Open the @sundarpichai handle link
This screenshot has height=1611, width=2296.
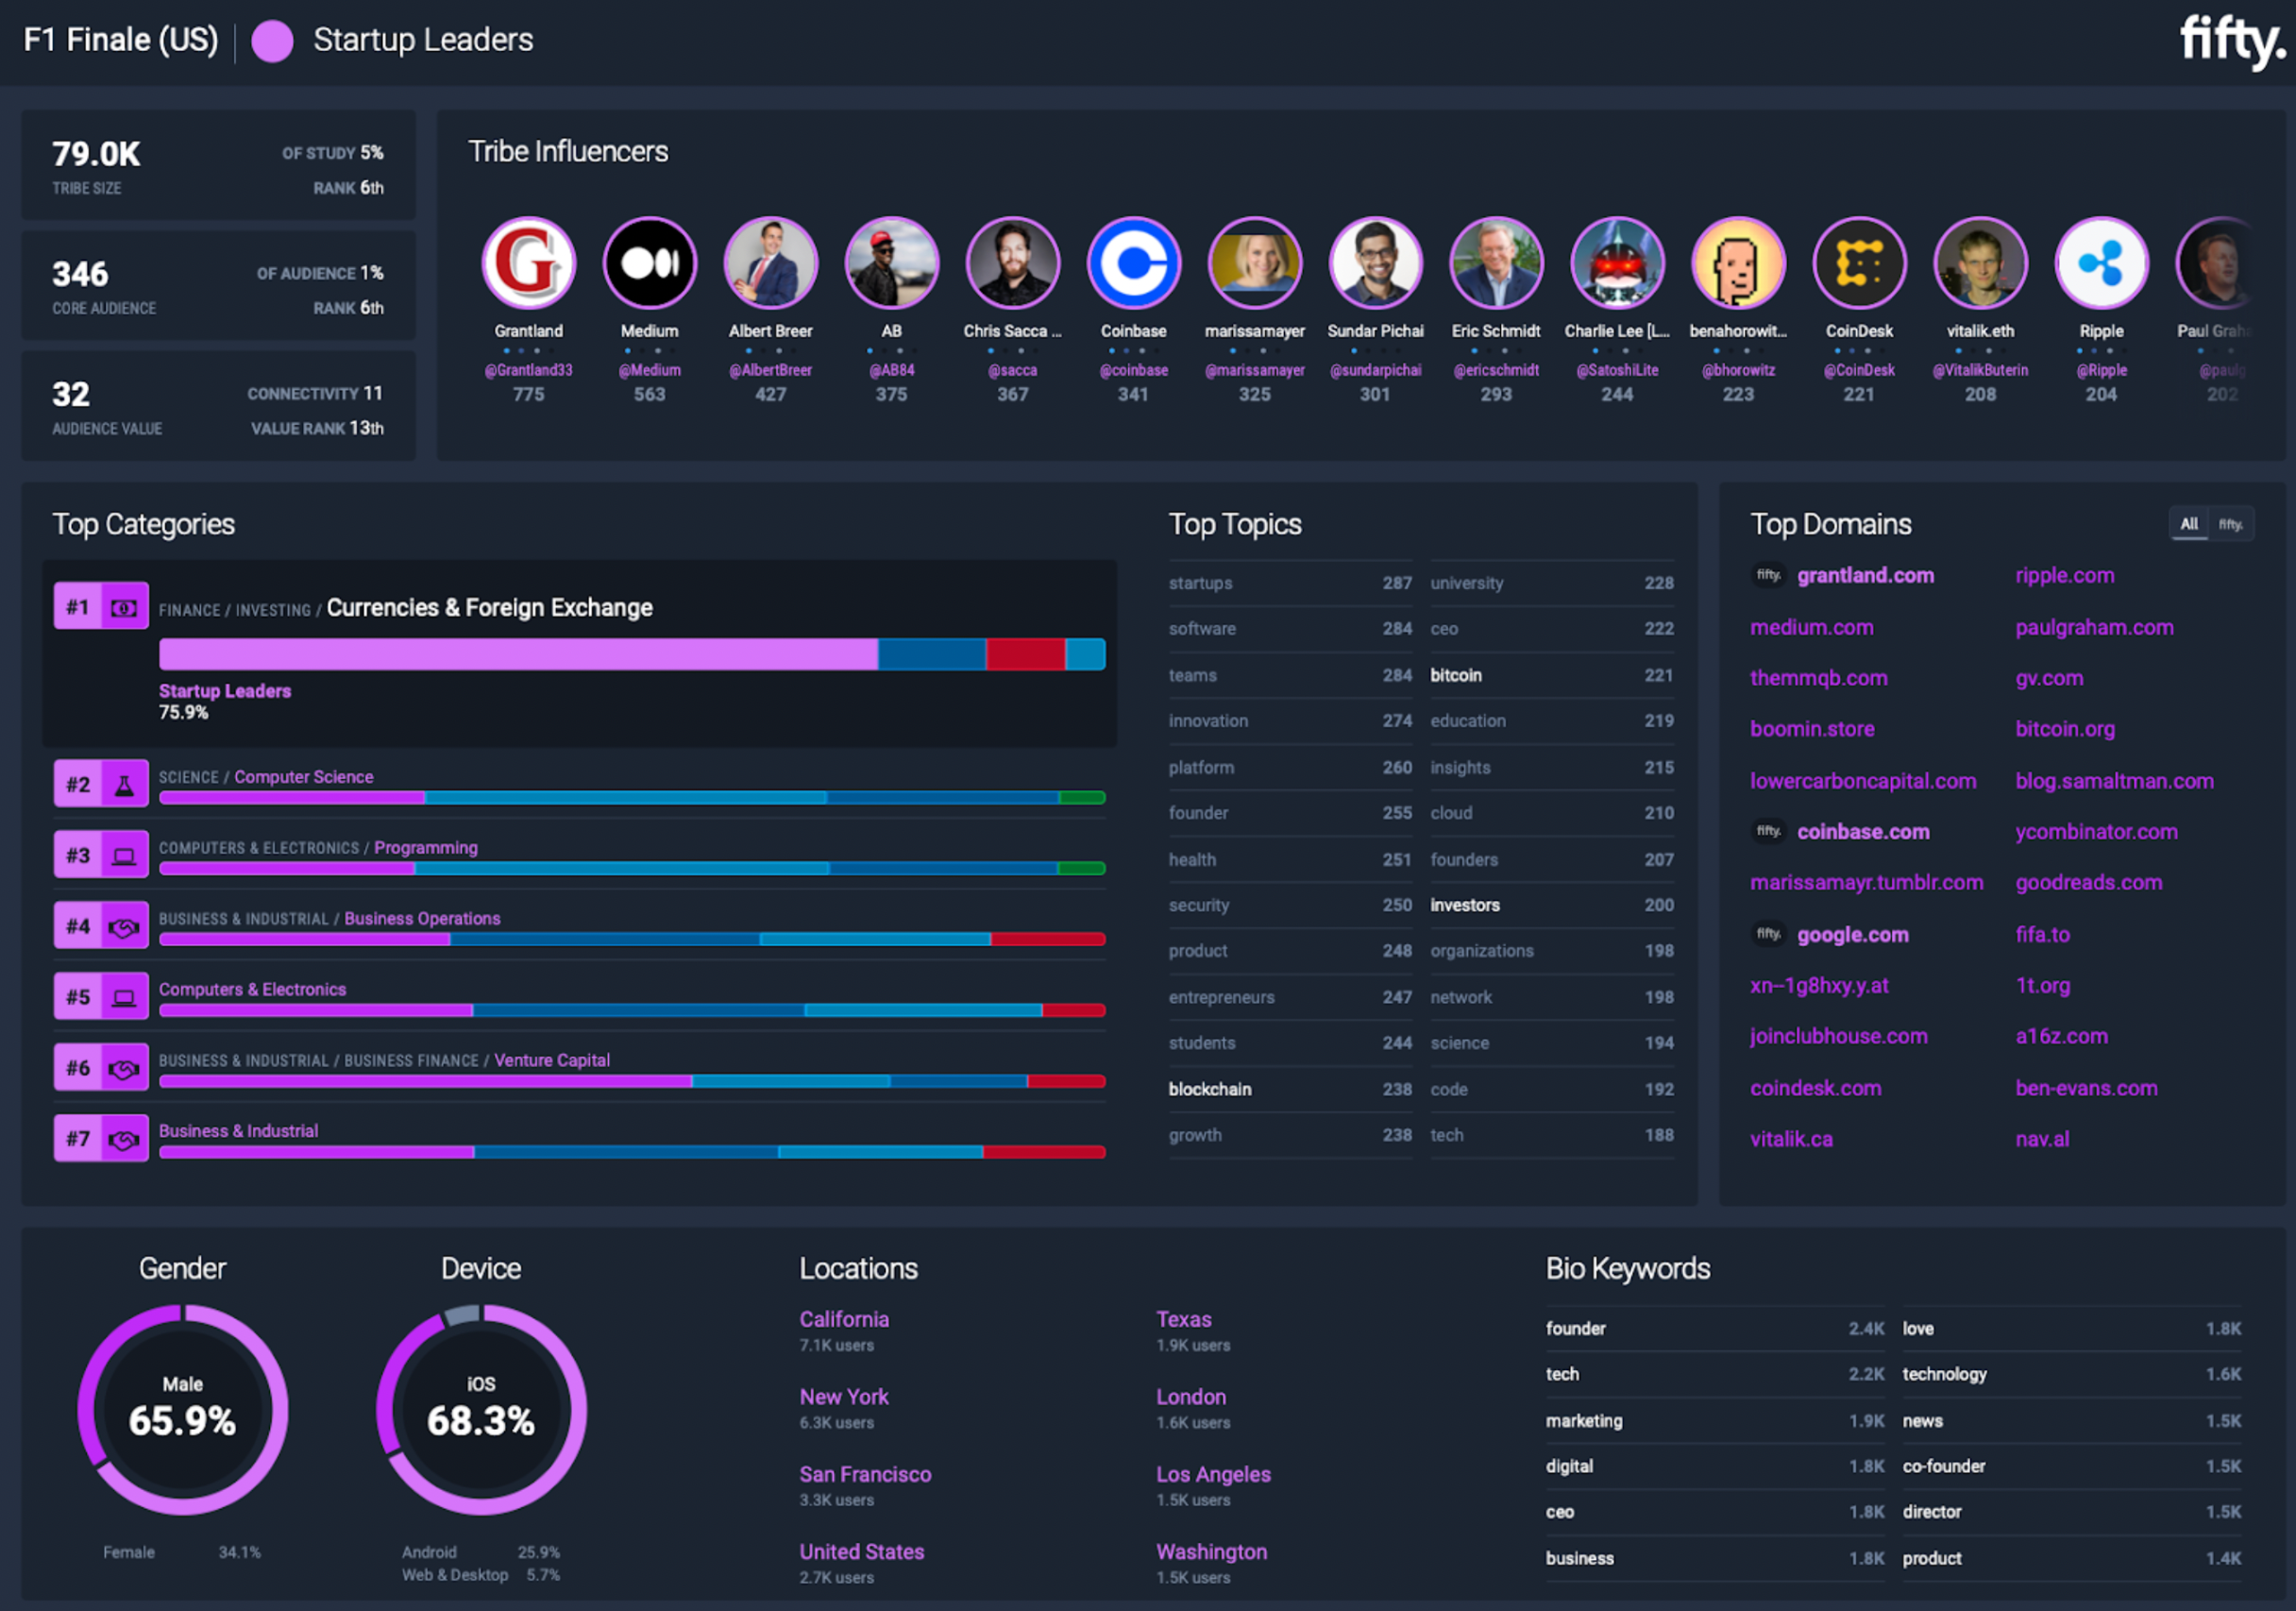(x=1375, y=370)
